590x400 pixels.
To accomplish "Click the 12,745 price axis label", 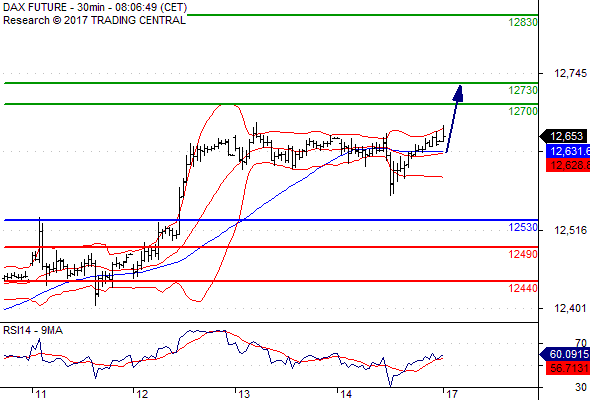I will pyautogui.click(x=570, y=73).
